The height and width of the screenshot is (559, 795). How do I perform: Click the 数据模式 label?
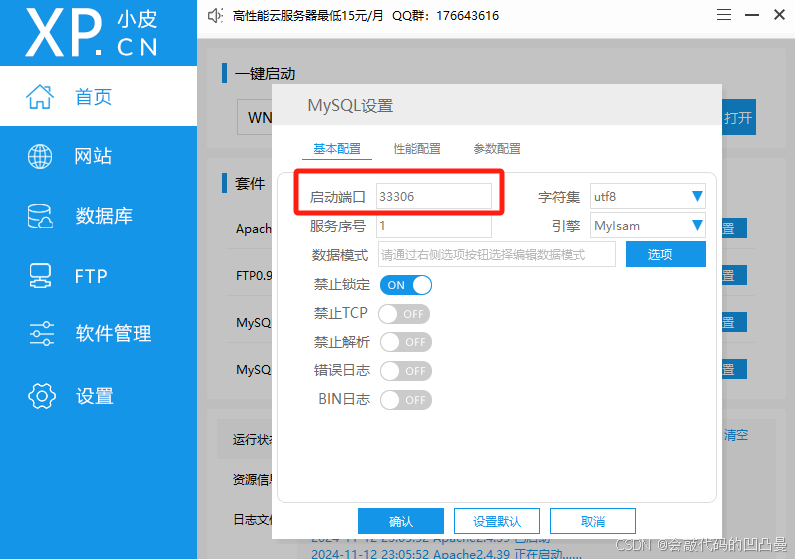click(339, 254)
